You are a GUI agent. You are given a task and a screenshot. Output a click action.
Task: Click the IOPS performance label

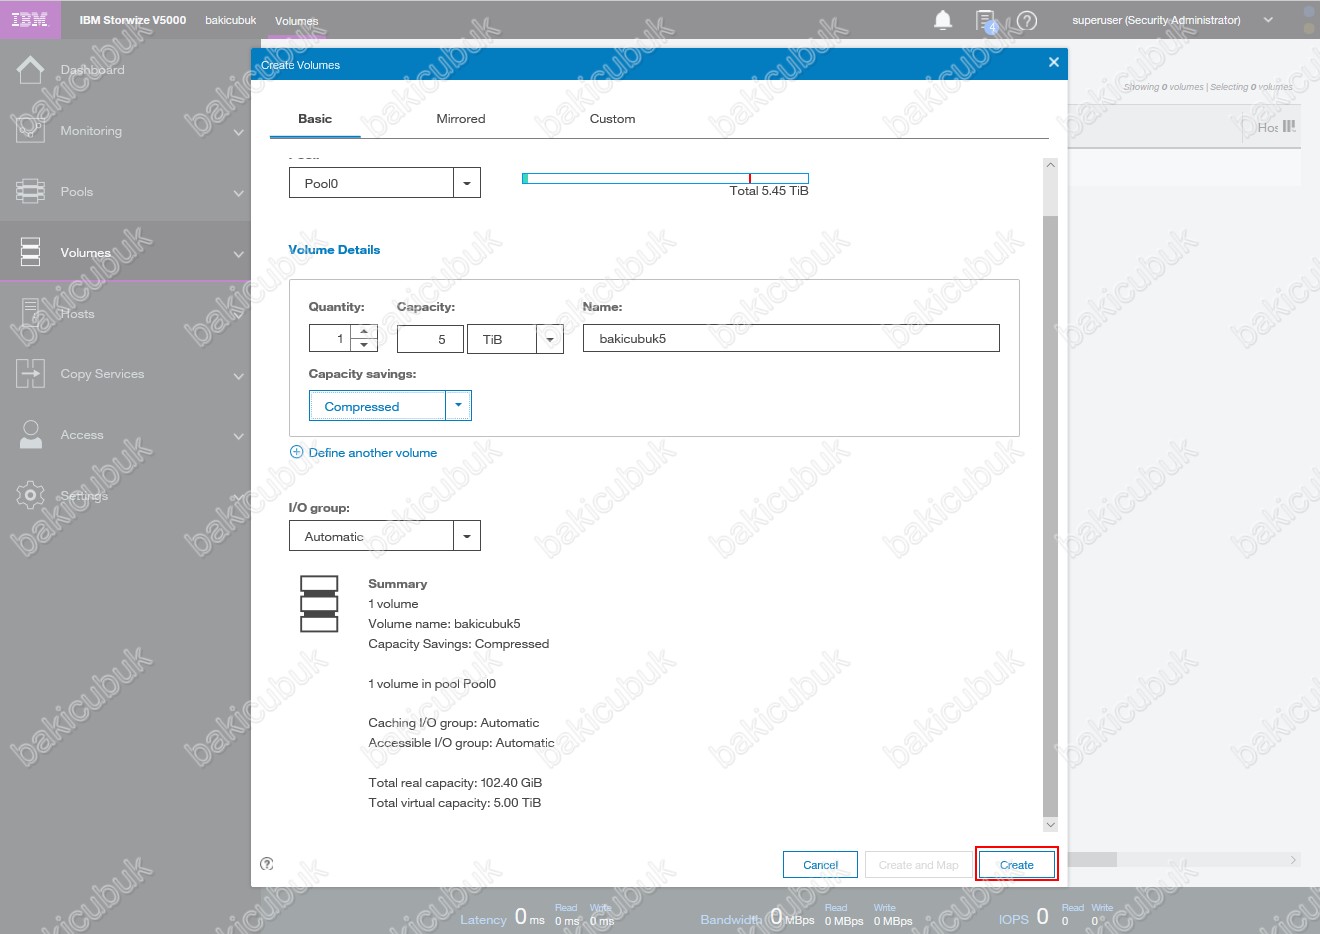pyautogui.click(x=1014, y=920)
